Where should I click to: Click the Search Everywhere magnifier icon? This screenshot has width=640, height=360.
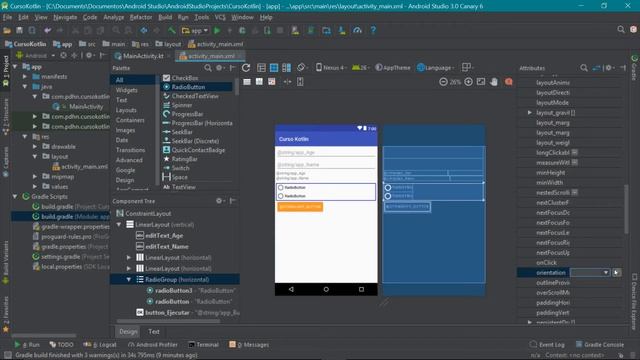(x=621, y=29)
